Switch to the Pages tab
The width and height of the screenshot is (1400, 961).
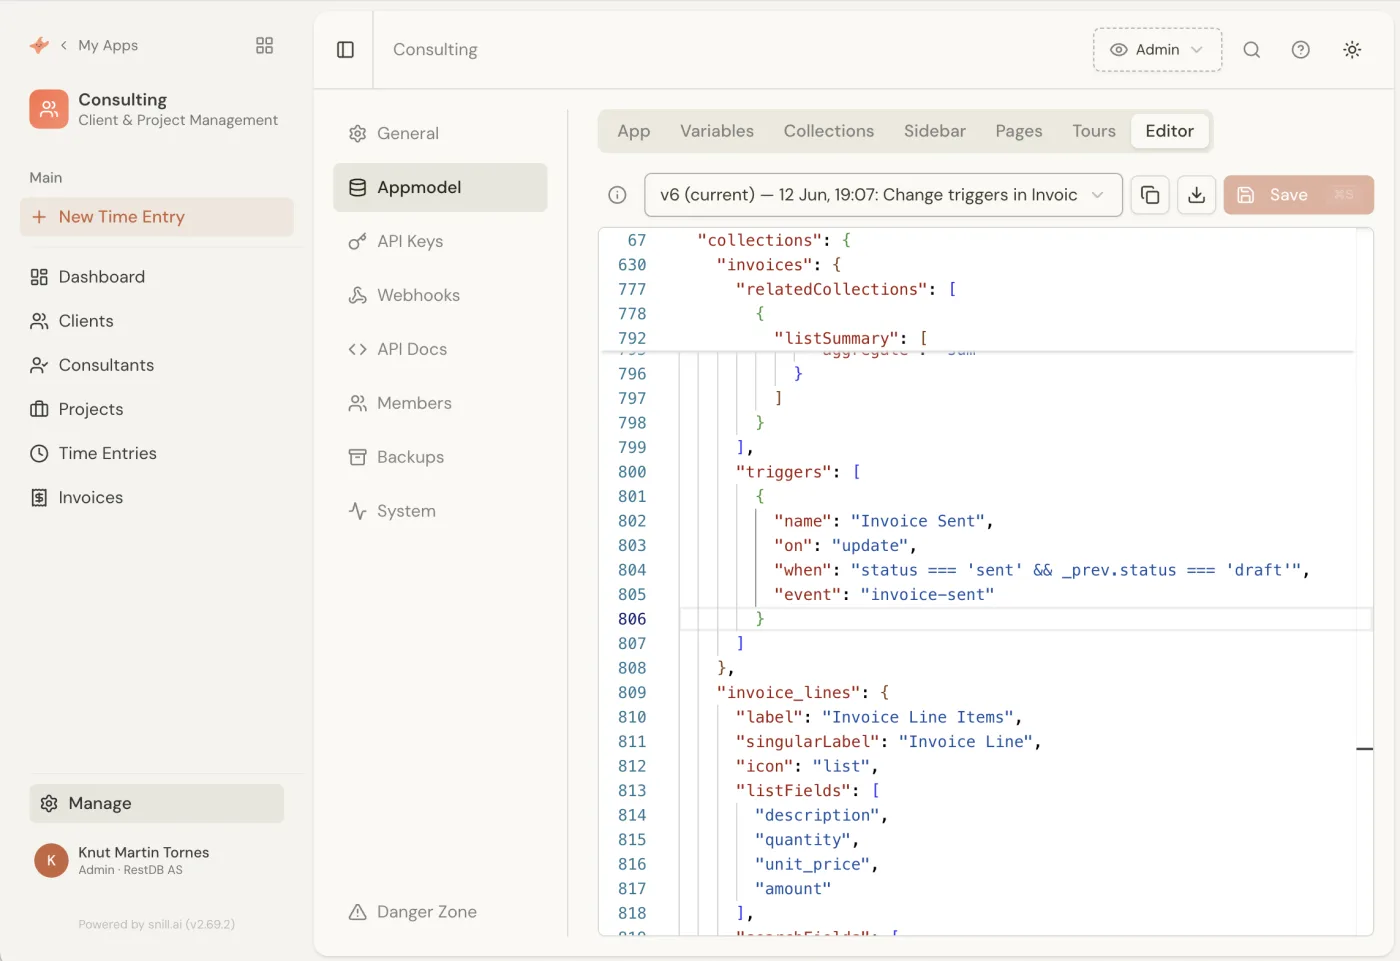click(x=1018, y=131)
